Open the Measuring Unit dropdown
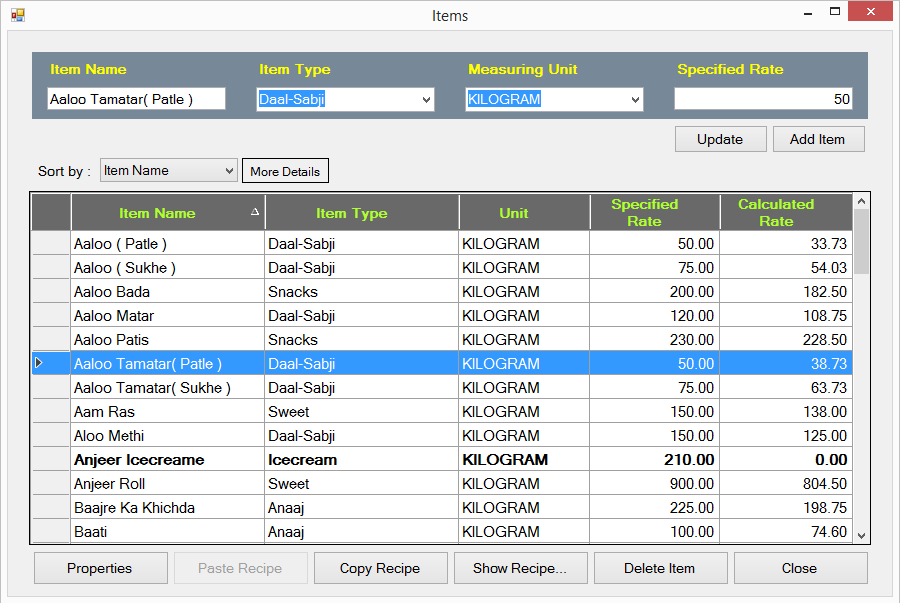This screenshot has width=900, height=603. coord(635,99)
